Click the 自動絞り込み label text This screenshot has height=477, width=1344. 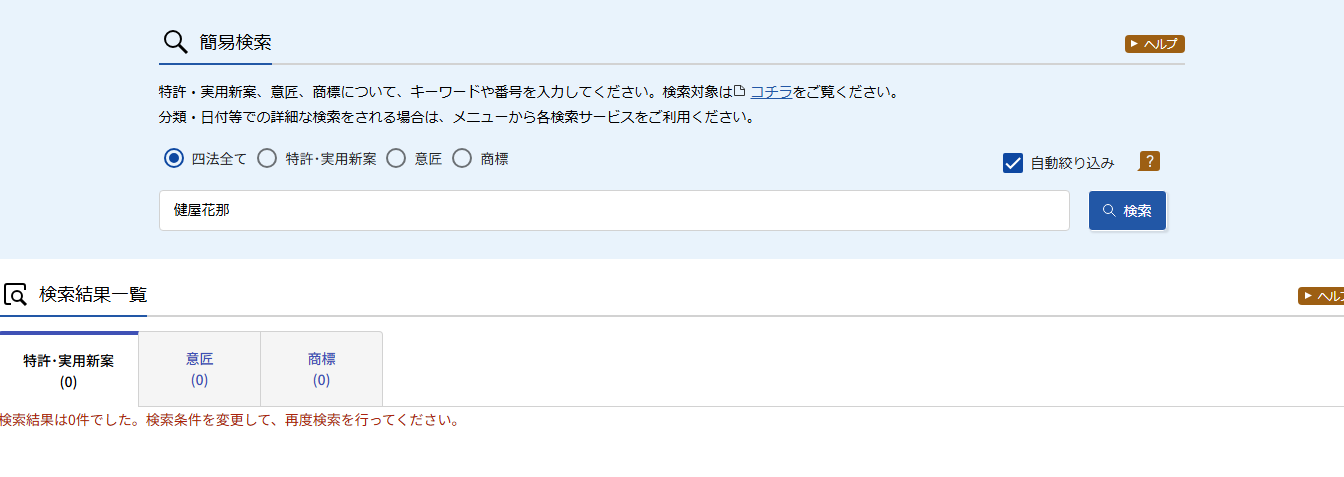pyautogui.click(x=1072, y=163)
